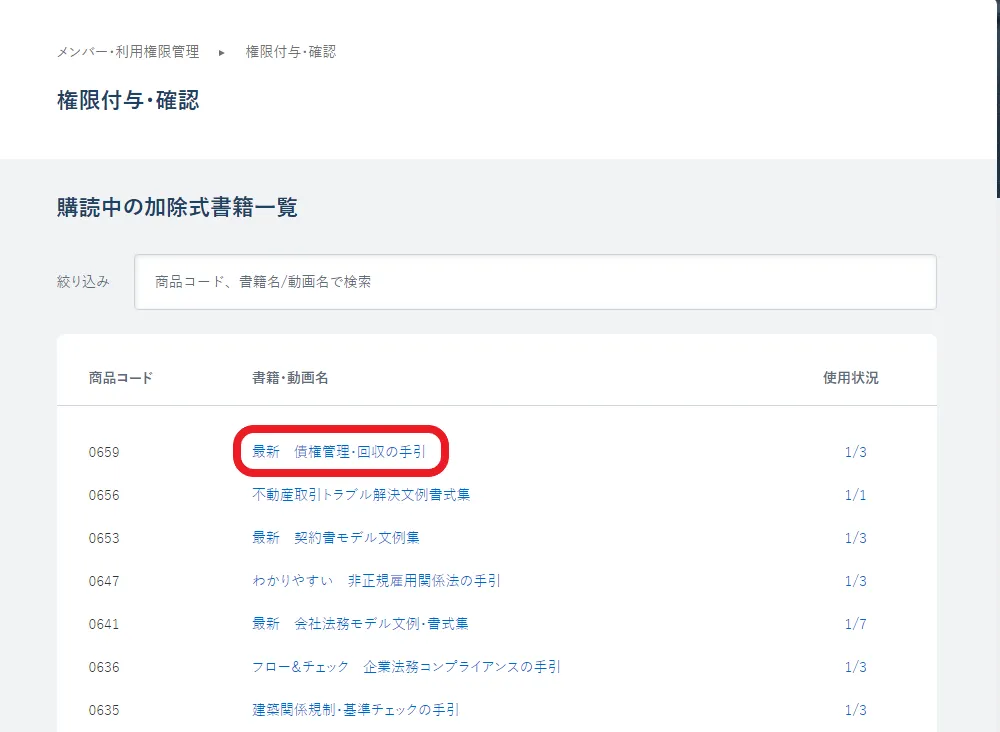
Task: Click the 使用状況 column header
Action: [851, 378]
